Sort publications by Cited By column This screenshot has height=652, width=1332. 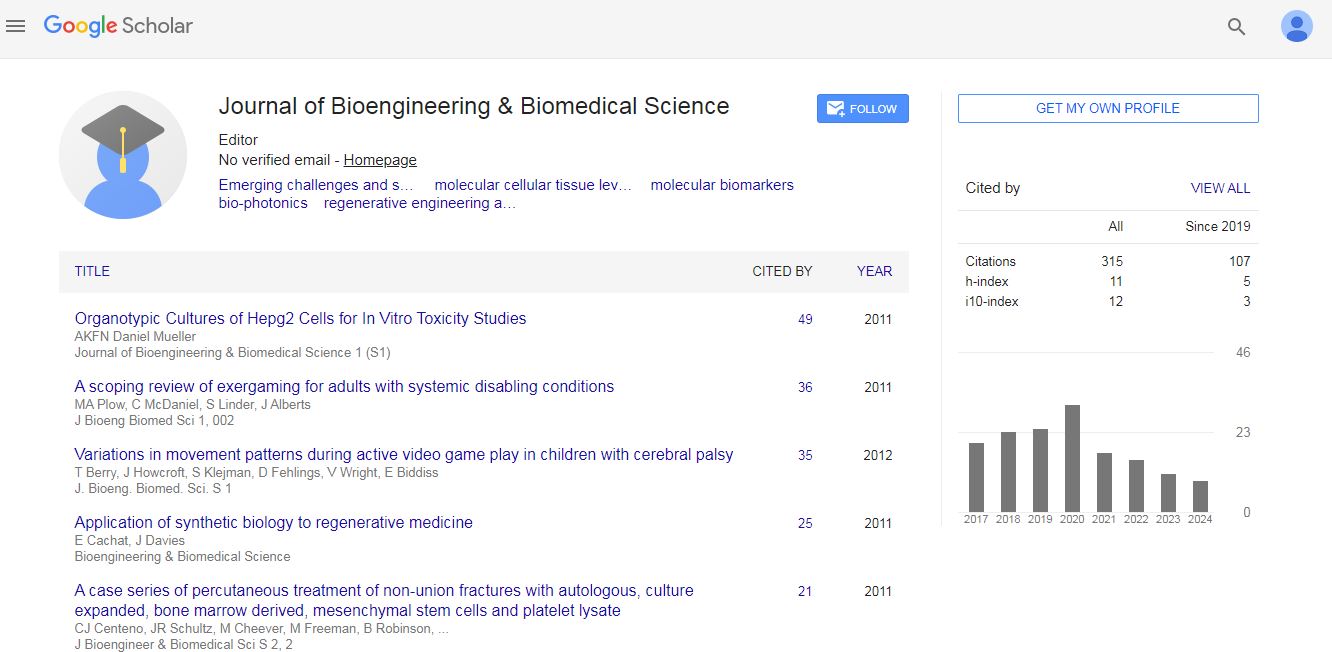point(782,271)
